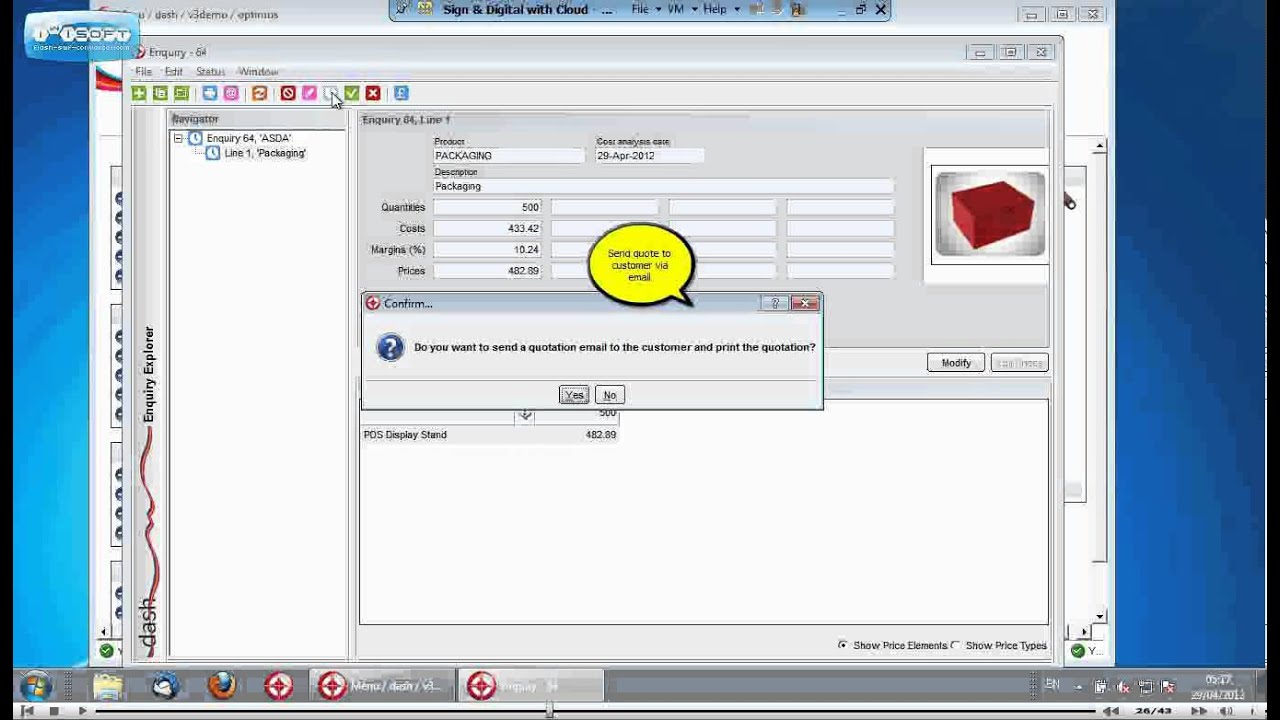Viewport: 1280px width, 720px height.
Task: Click the green plus add icon
Action: [139, 93]
